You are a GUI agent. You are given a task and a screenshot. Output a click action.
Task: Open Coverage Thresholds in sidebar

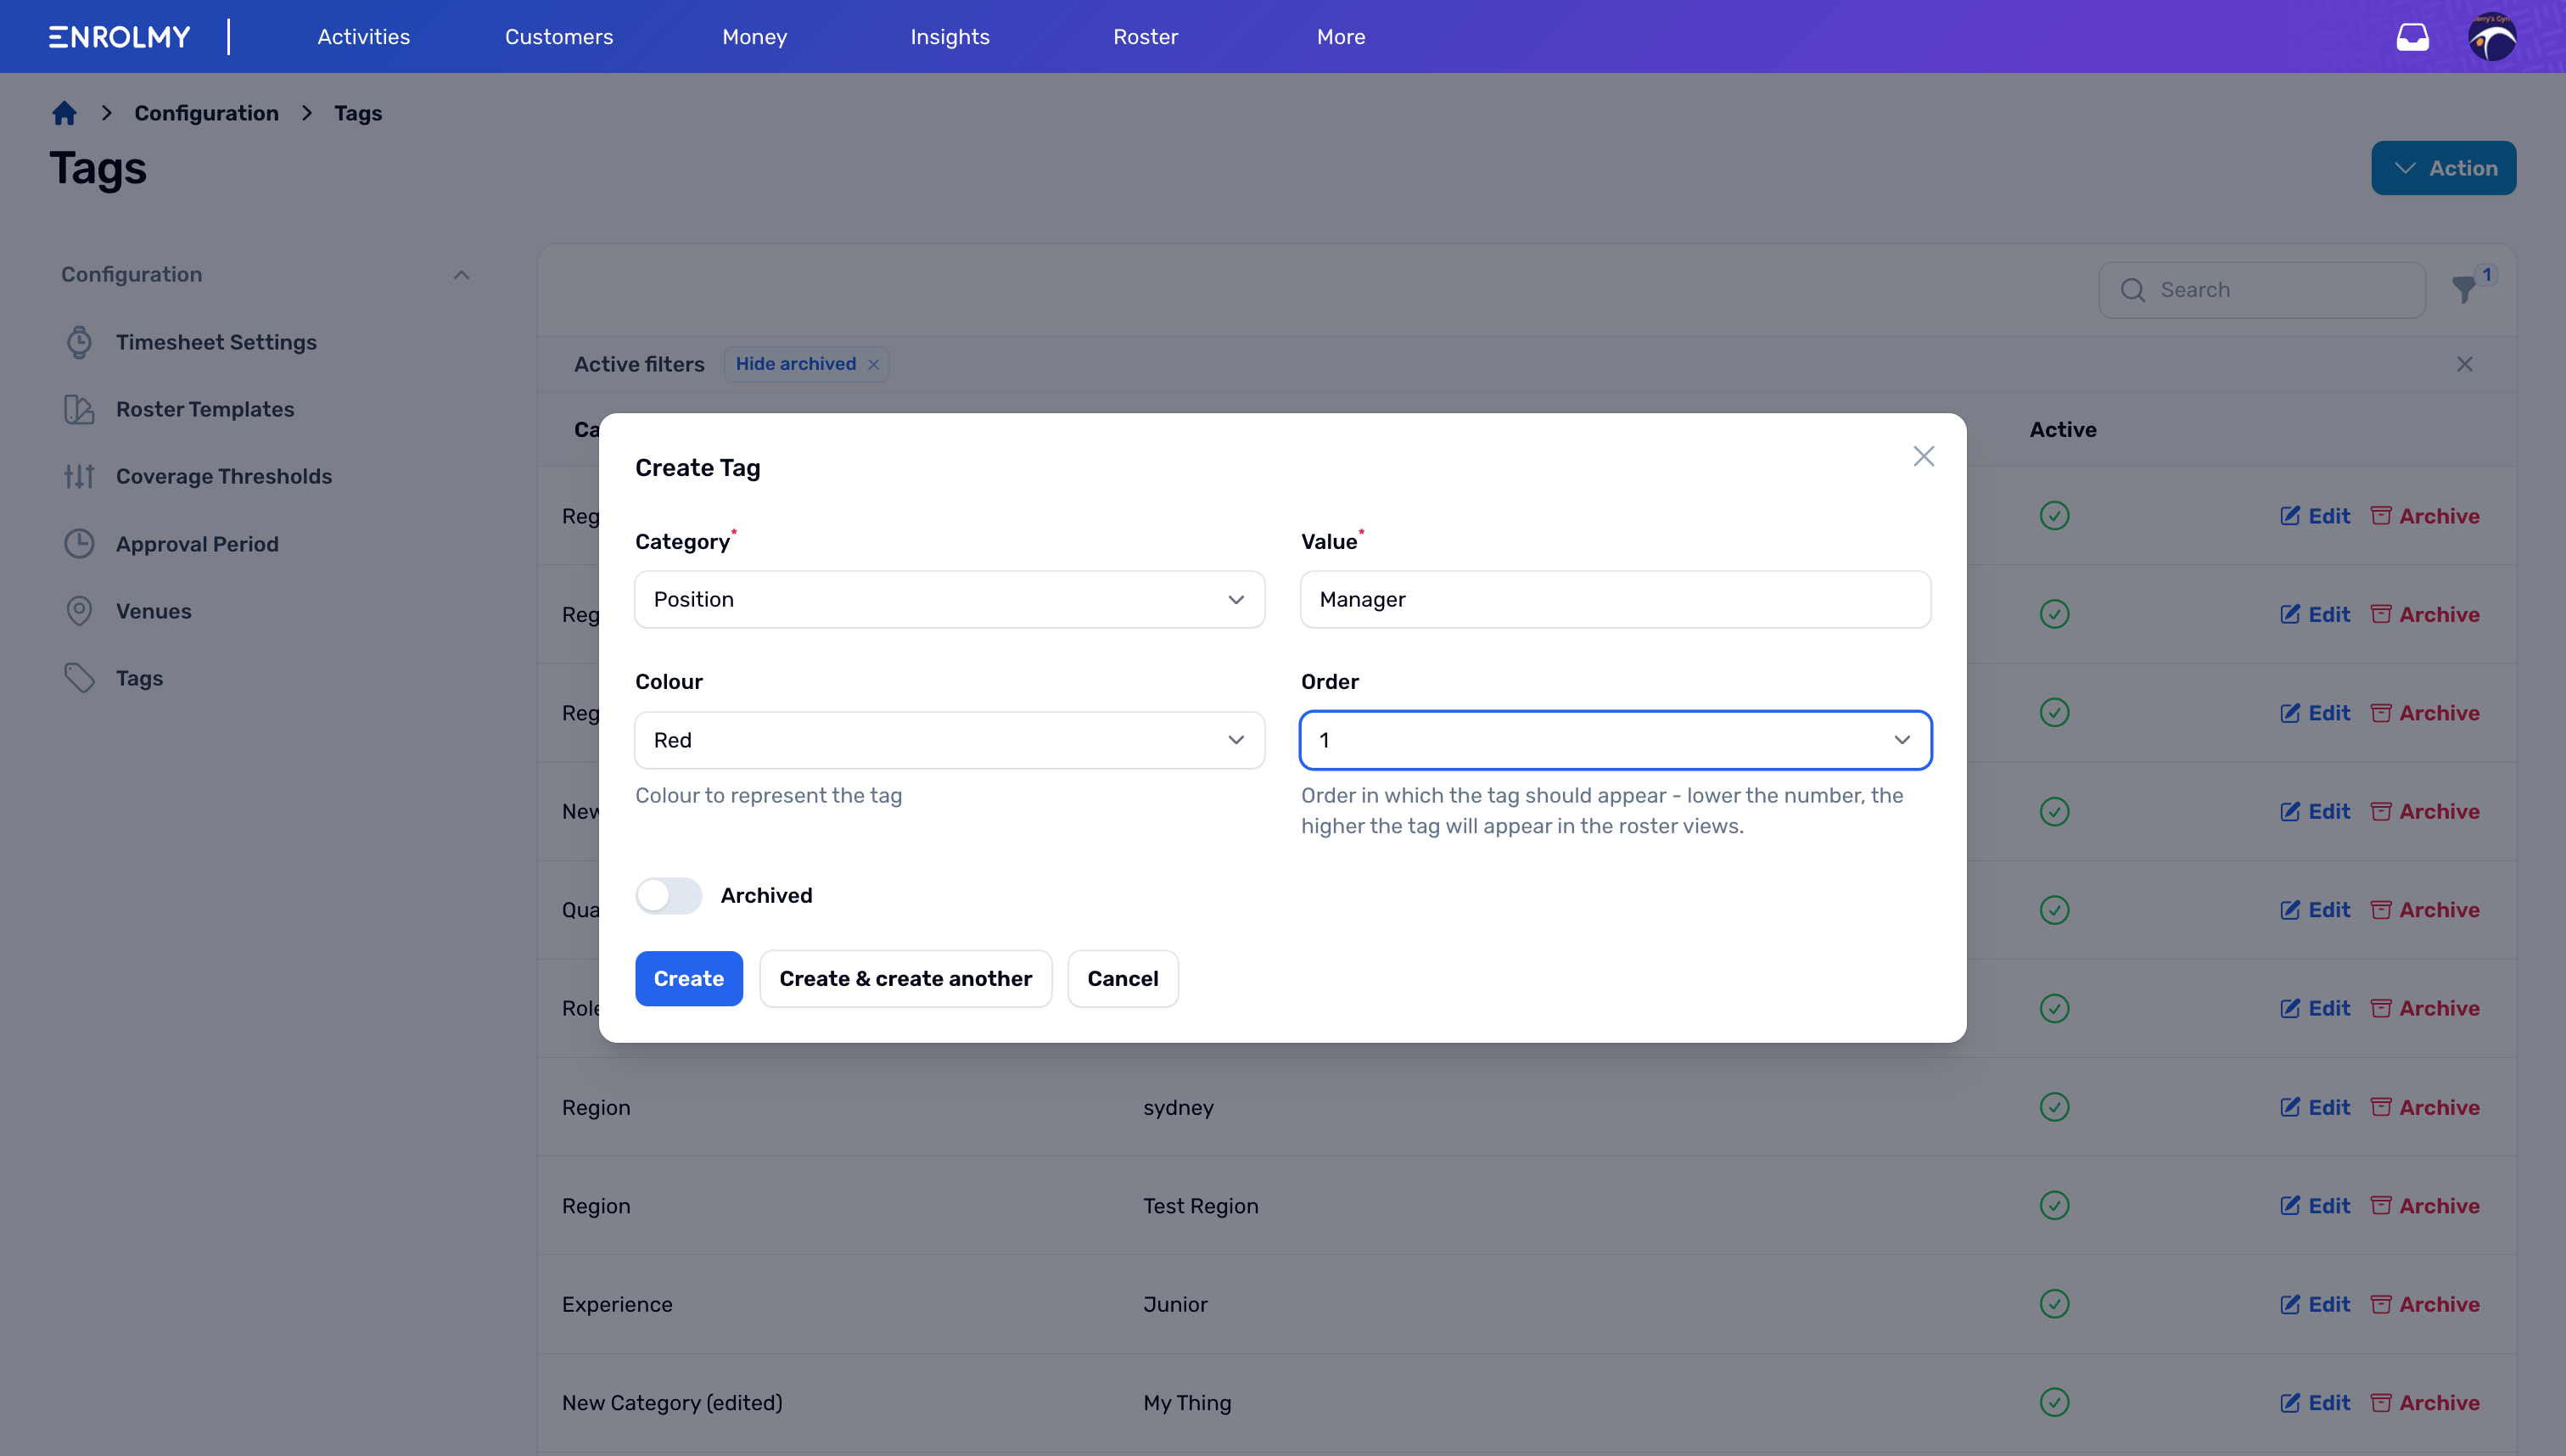coord(224,476)
